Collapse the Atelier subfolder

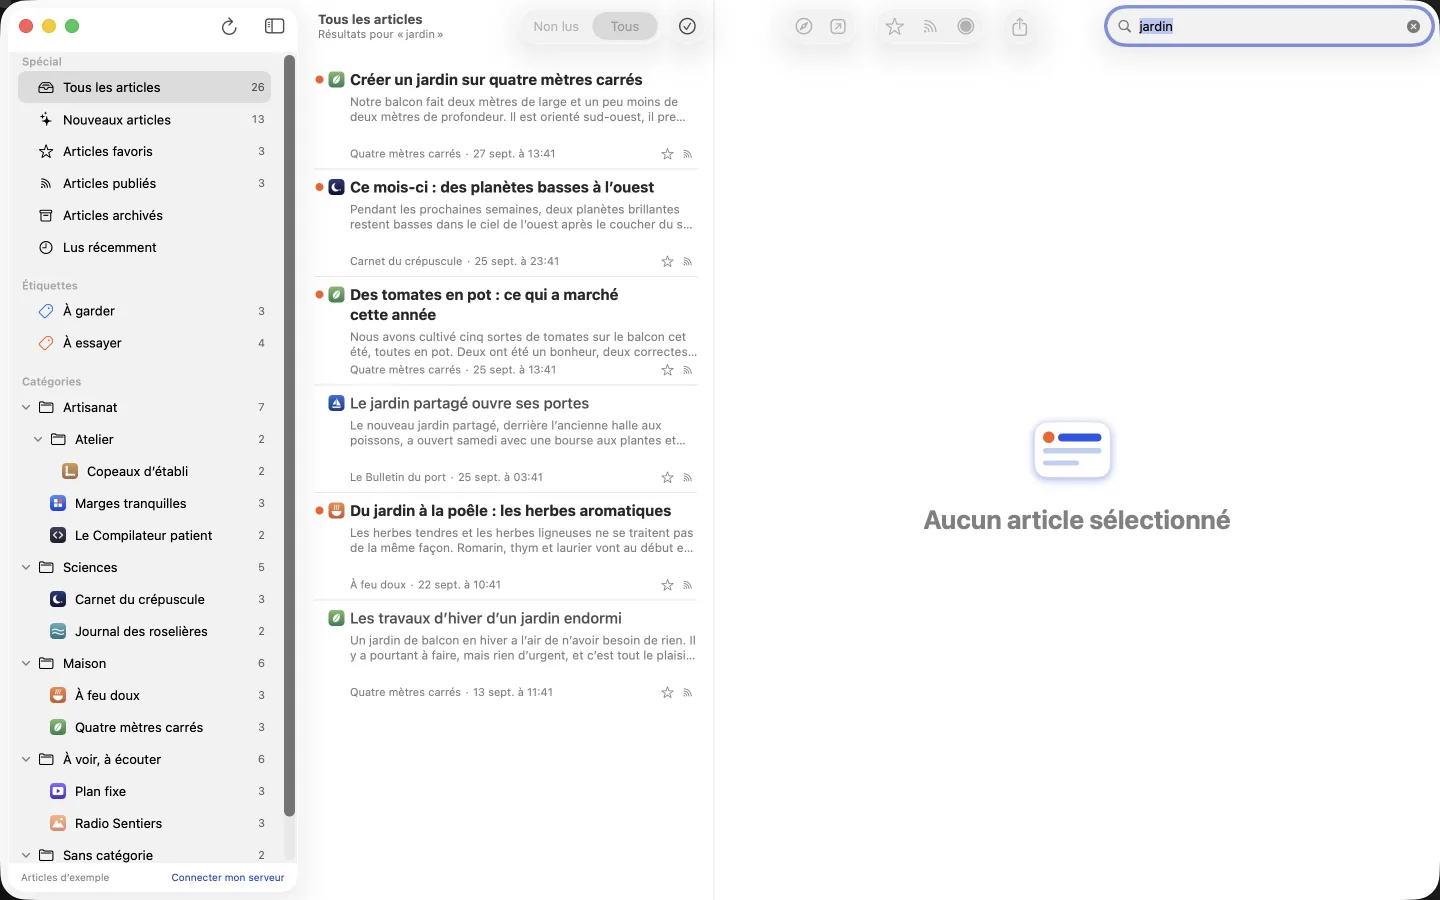pos(38,439)
